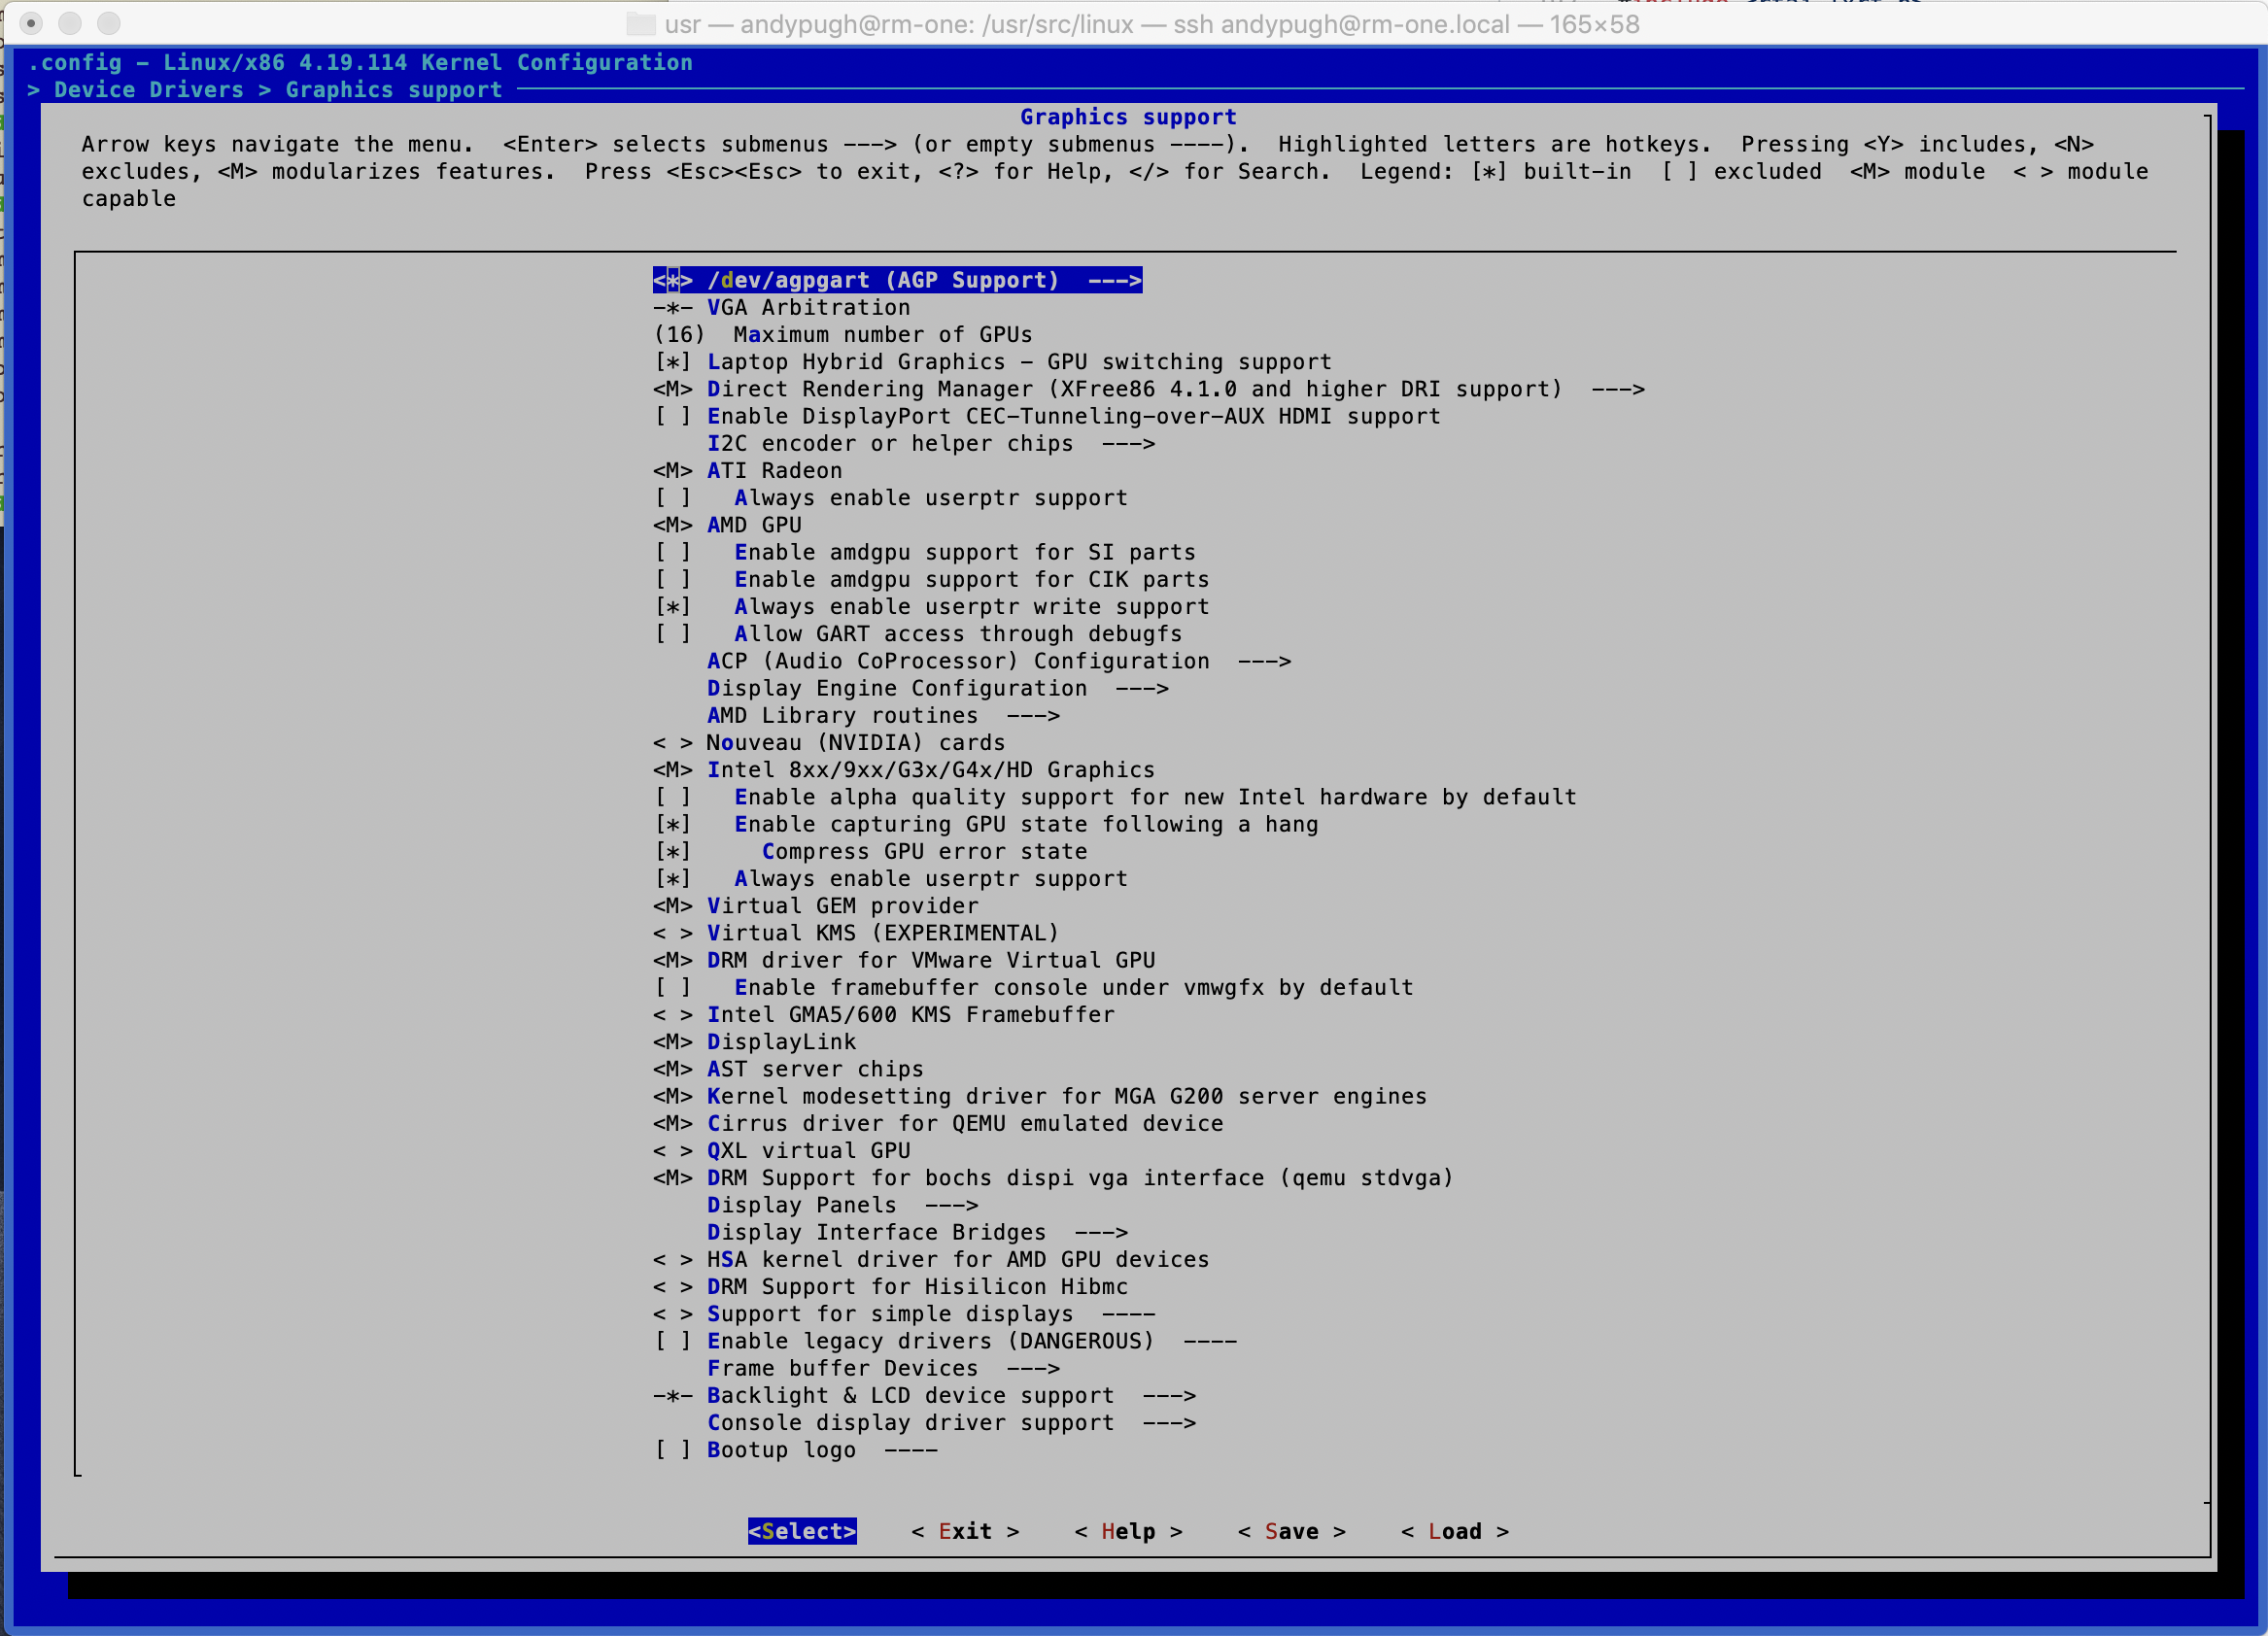Image resolution: width=2268 pixels, height=1636 pixels.
Task: Click the terminal window title text
Action: (x=1152, y=24)
